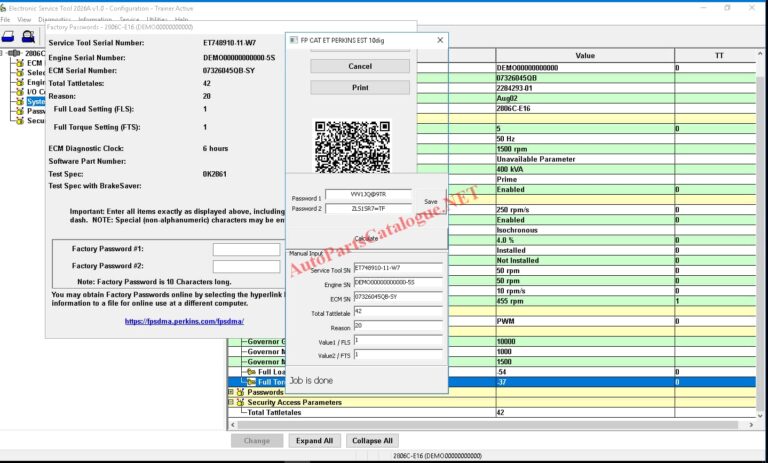This screenshot has height=463, width=768.
Task: Expand the Security Access Parameters group
Action: (x=231, y=402)
